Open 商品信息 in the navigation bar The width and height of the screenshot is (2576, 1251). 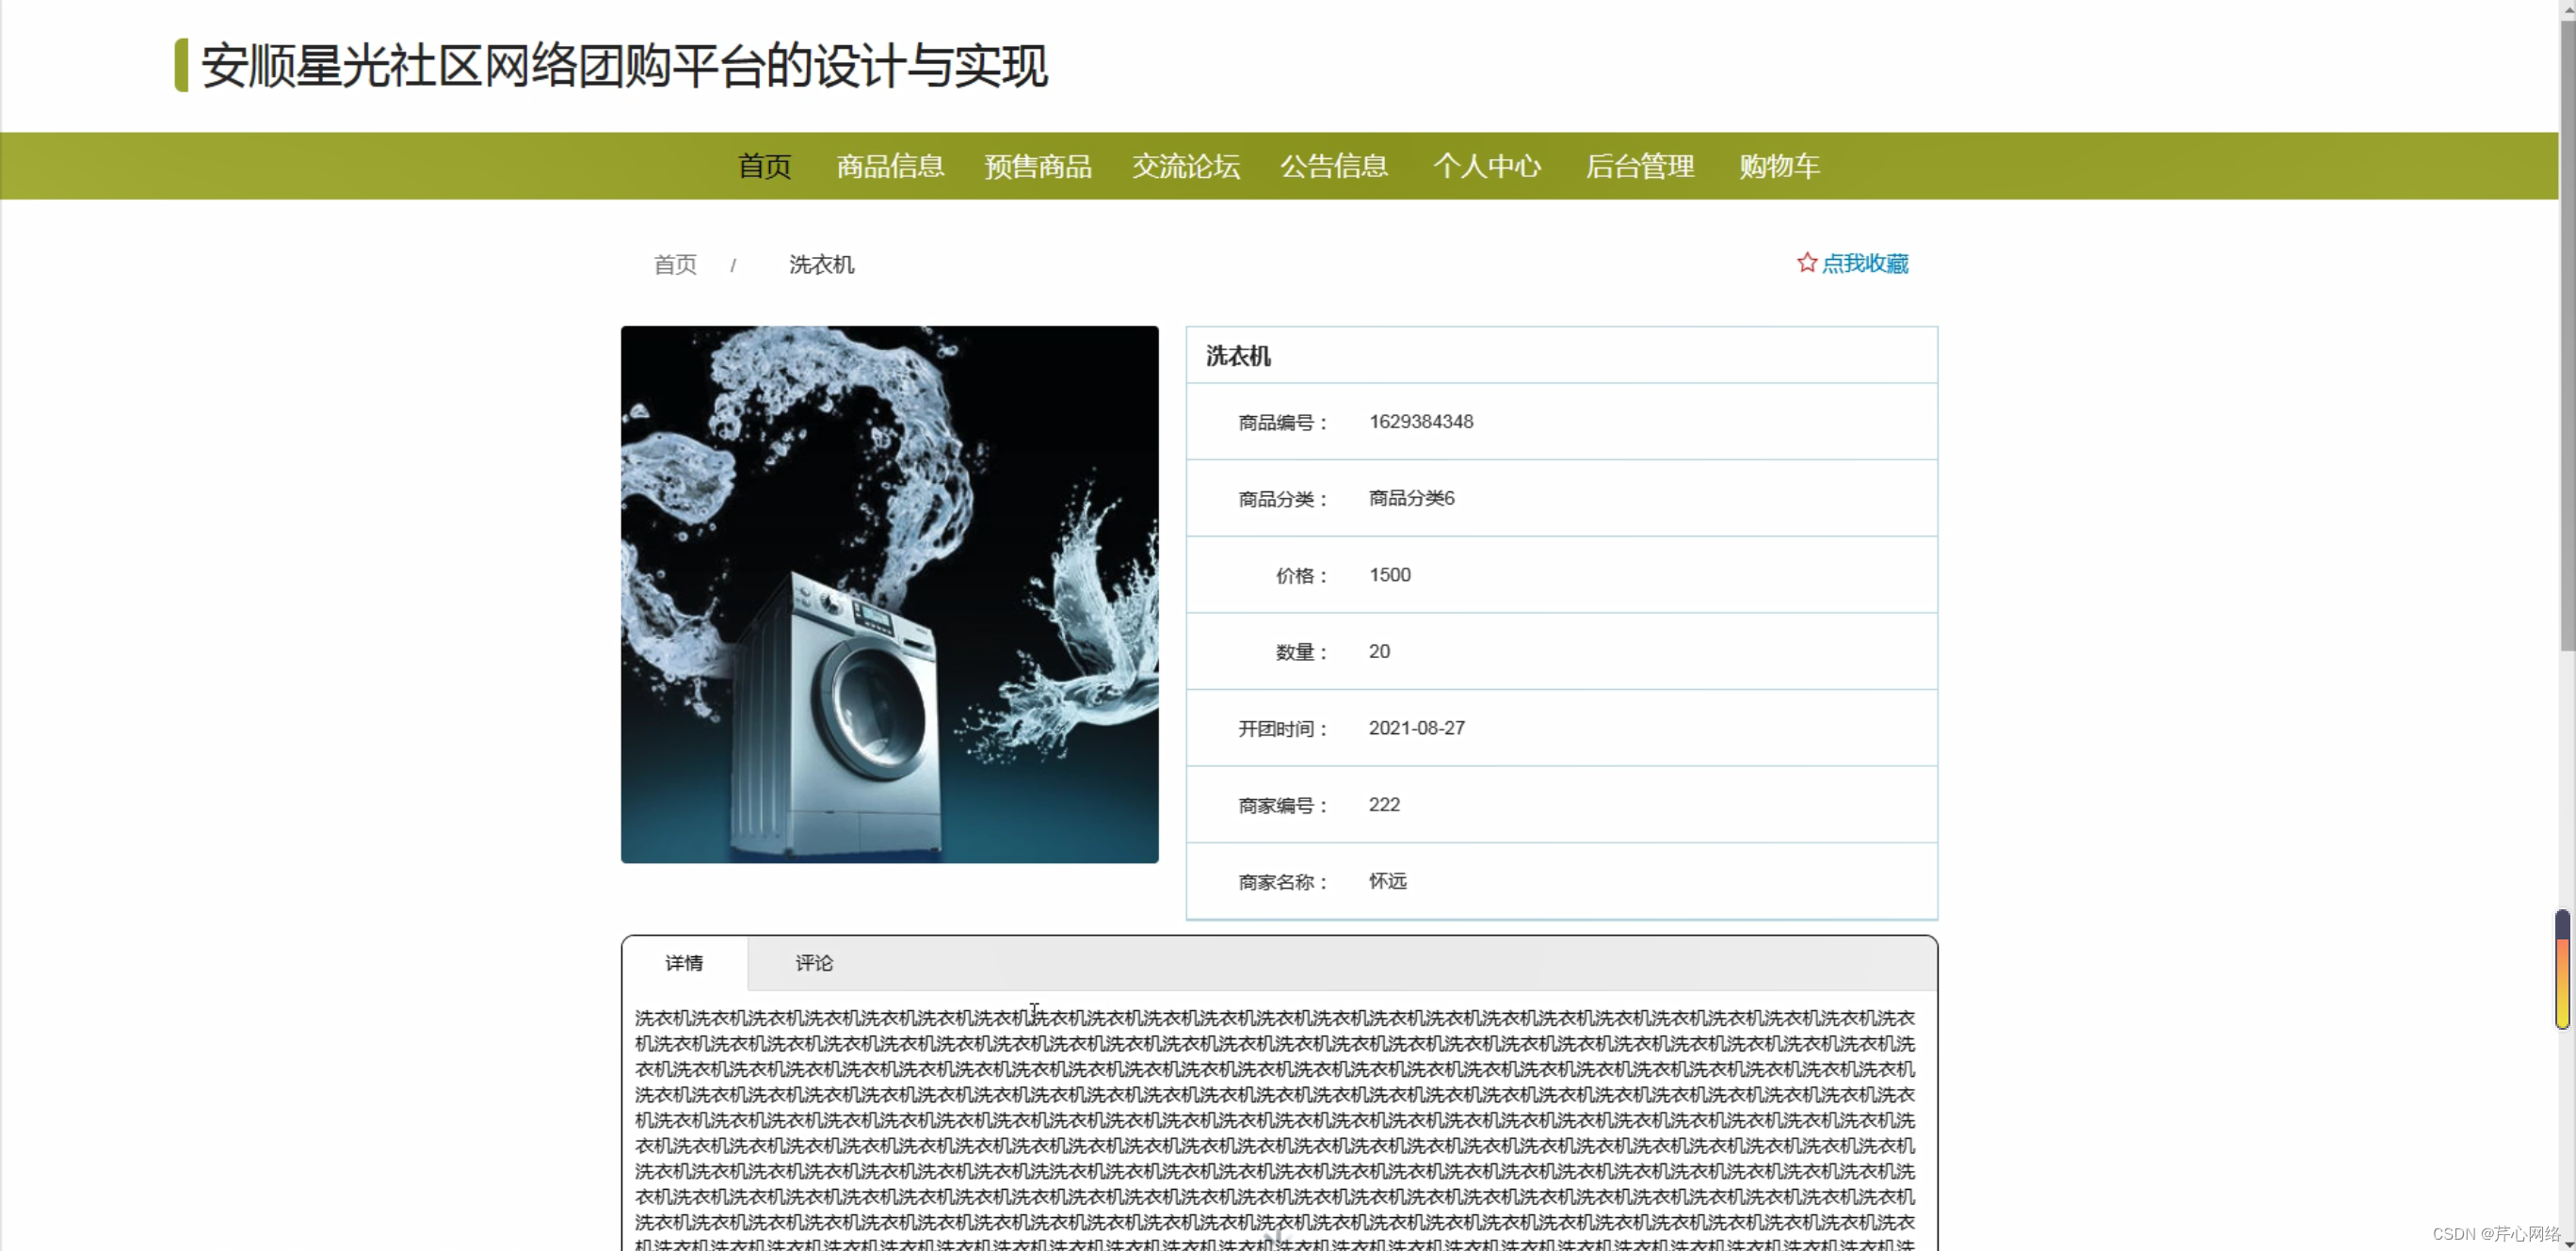(890, 166)
